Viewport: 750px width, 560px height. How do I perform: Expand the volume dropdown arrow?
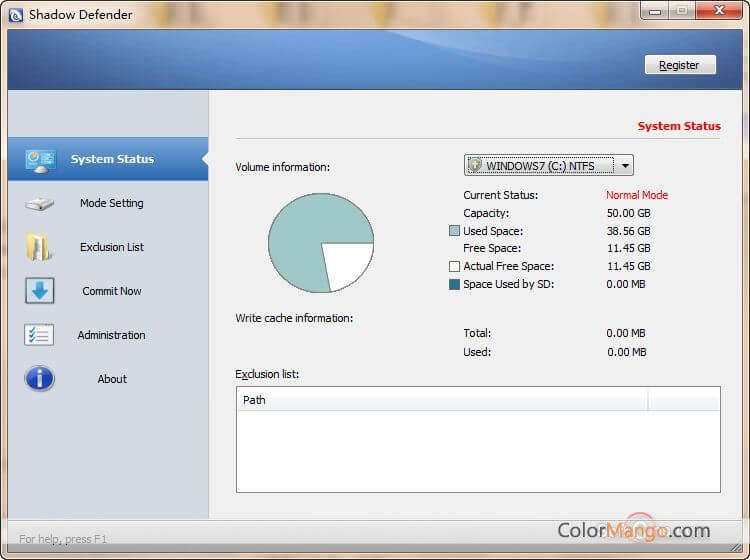(x=625, y=165)
